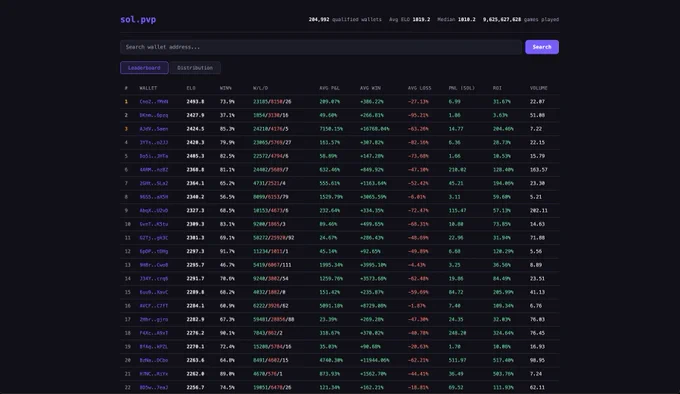The width and height of the screenshot is (680, 394).
Task: Click the AVG WIN column header
Action: [x=370, y=88]
